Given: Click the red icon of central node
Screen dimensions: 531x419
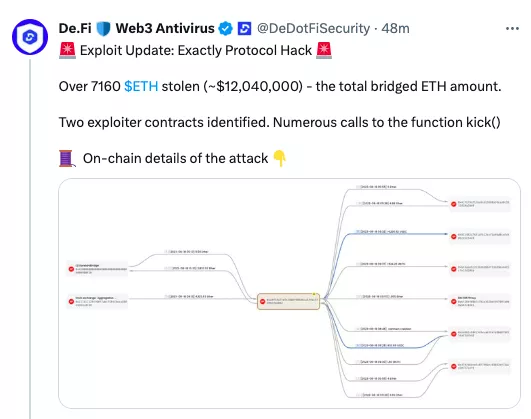Looking at the screenshot, I should click(x=262, y=301).
